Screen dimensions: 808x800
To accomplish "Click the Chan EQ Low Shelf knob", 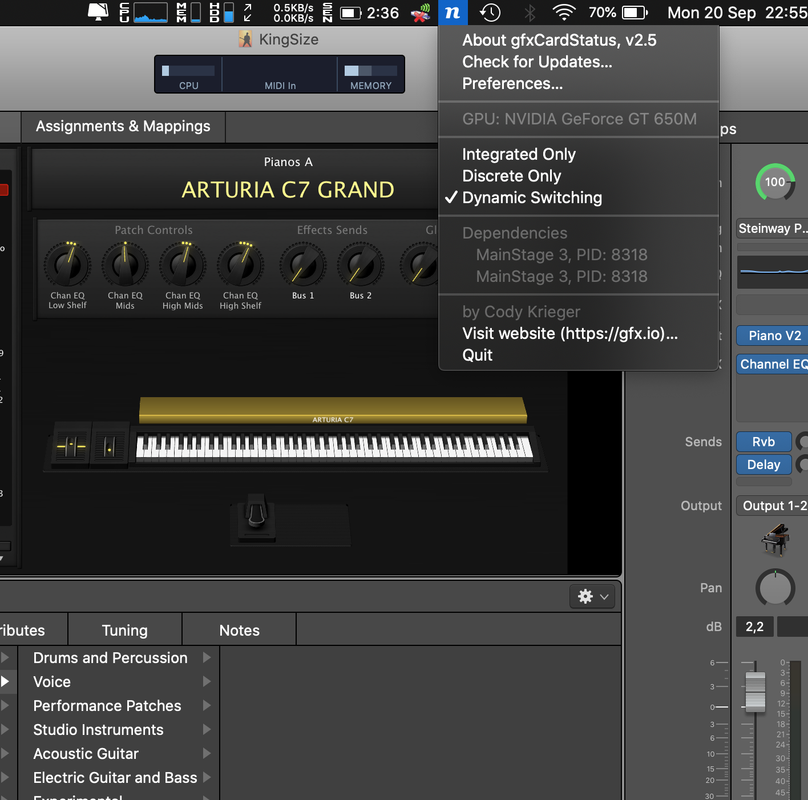I will [68, 265].
